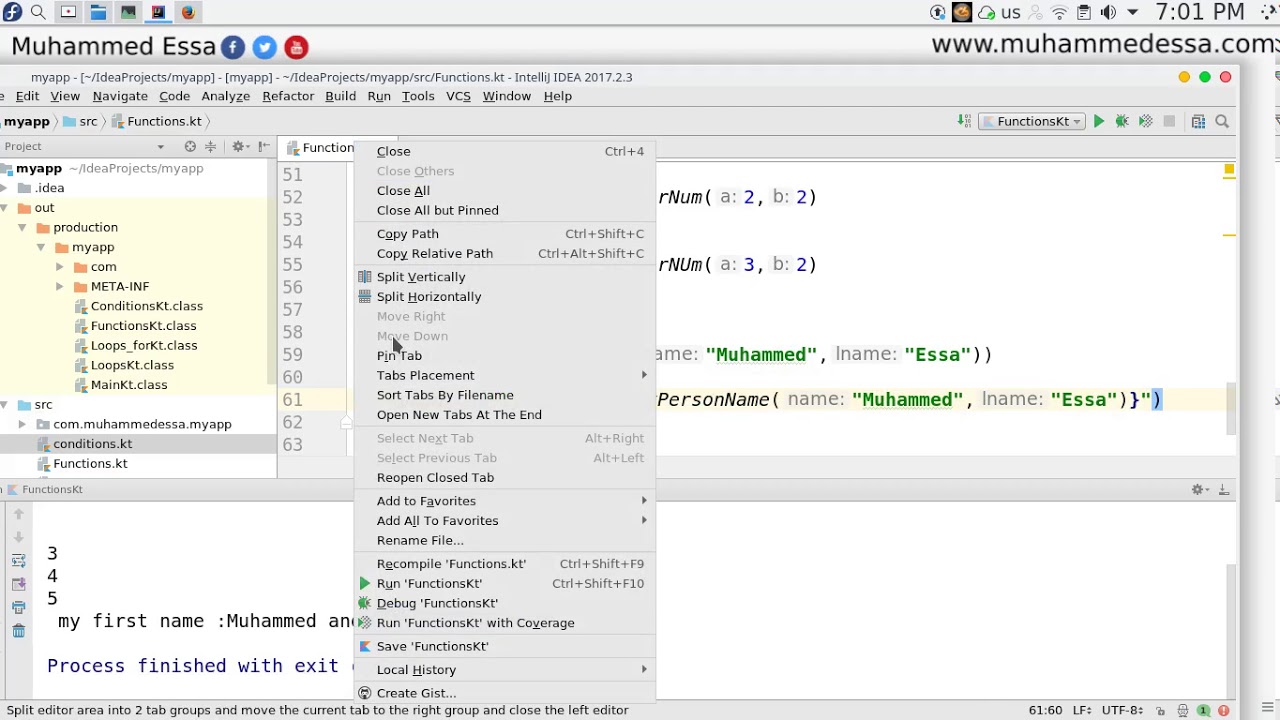Choose Close All in context menu

(x=505, y=190)
